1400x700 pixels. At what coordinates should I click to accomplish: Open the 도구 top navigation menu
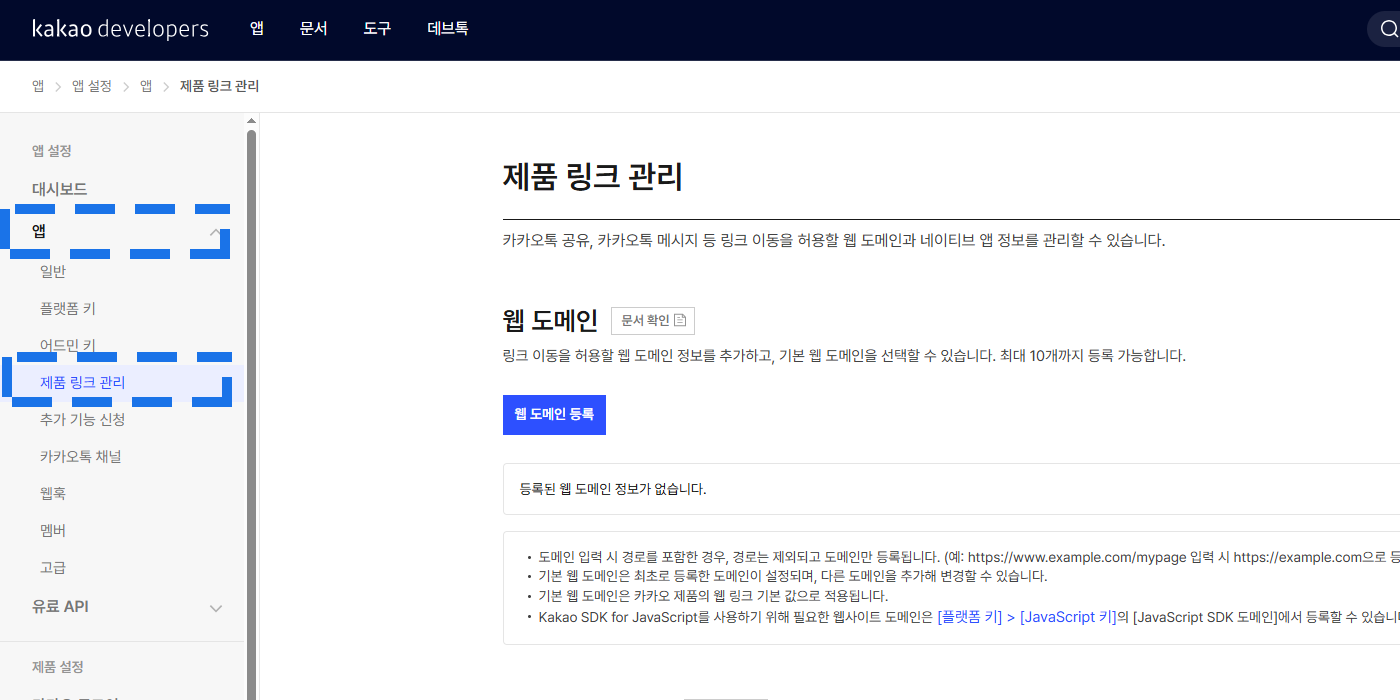377,29
